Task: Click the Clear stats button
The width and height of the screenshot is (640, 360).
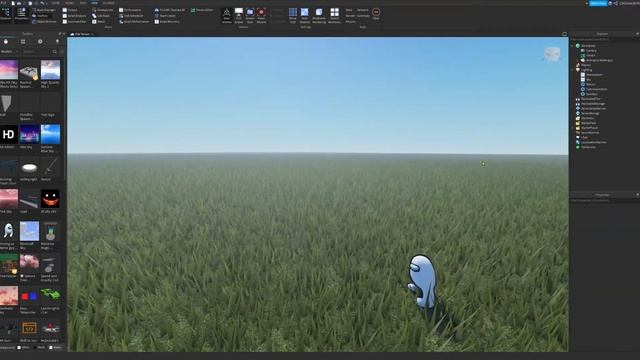Action: click(x=376, y=14)
